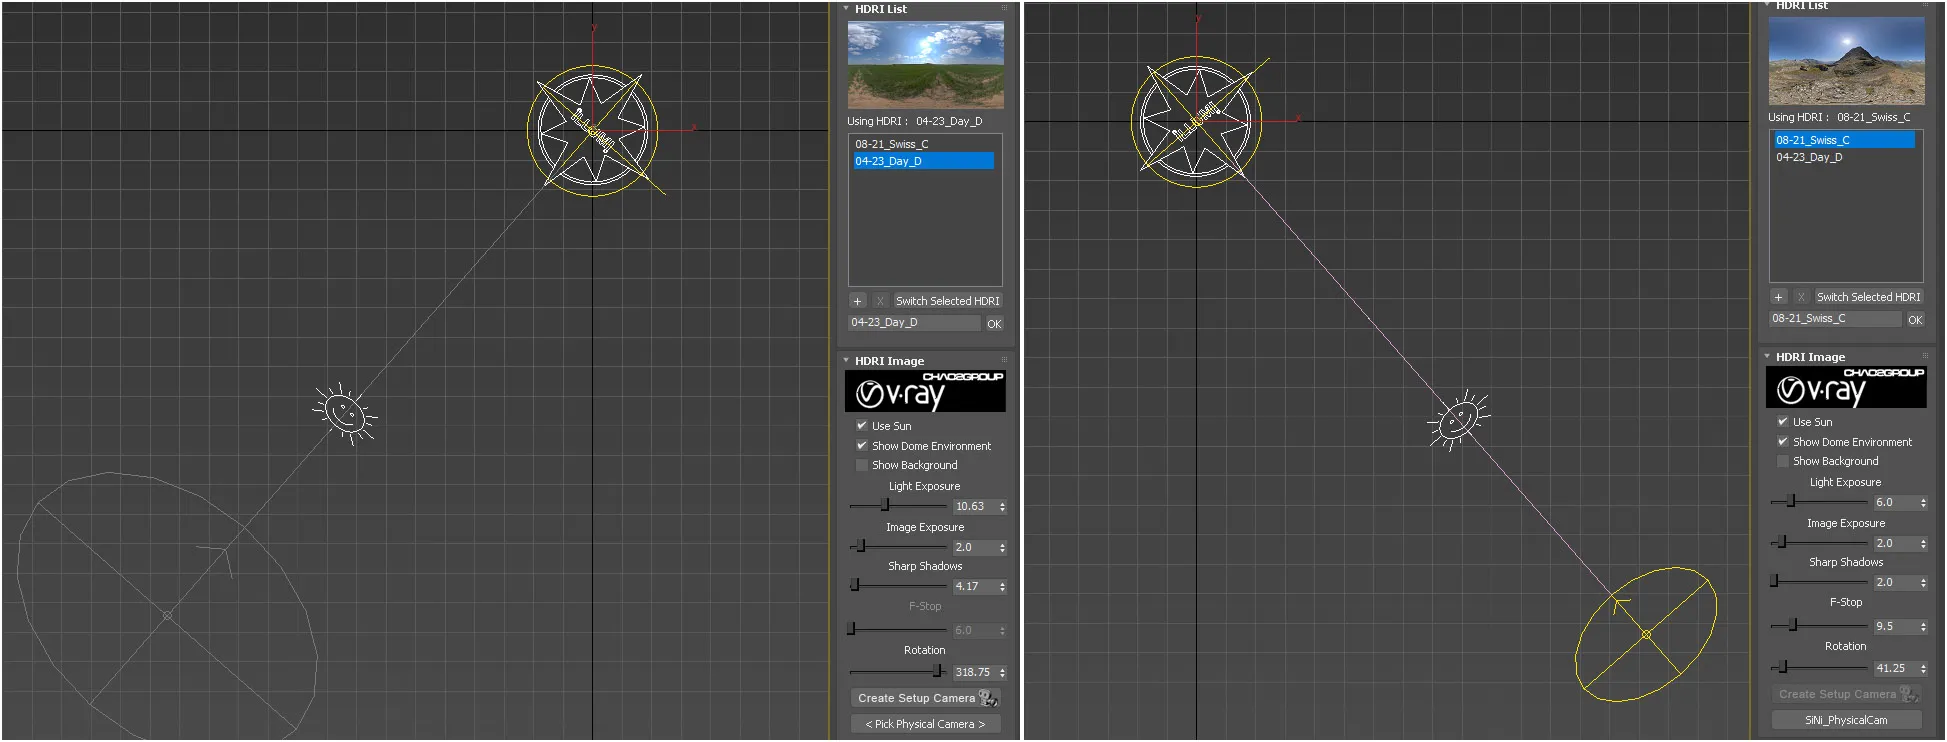Click Rotation value field 318.75

coord(974,673)
